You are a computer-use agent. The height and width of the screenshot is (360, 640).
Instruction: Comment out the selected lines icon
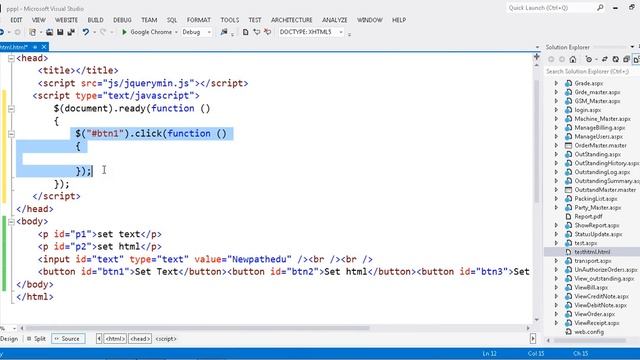pos(256,32)
